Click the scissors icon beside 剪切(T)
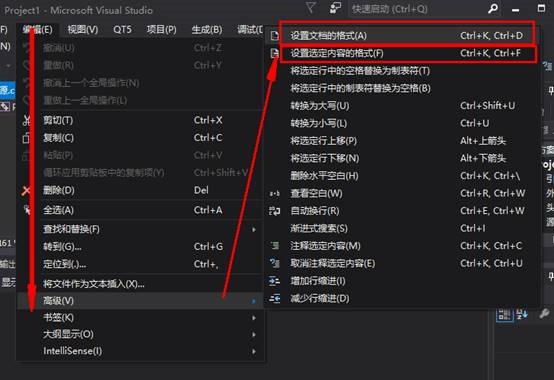The image size is (554, 380). pos(26,120)
